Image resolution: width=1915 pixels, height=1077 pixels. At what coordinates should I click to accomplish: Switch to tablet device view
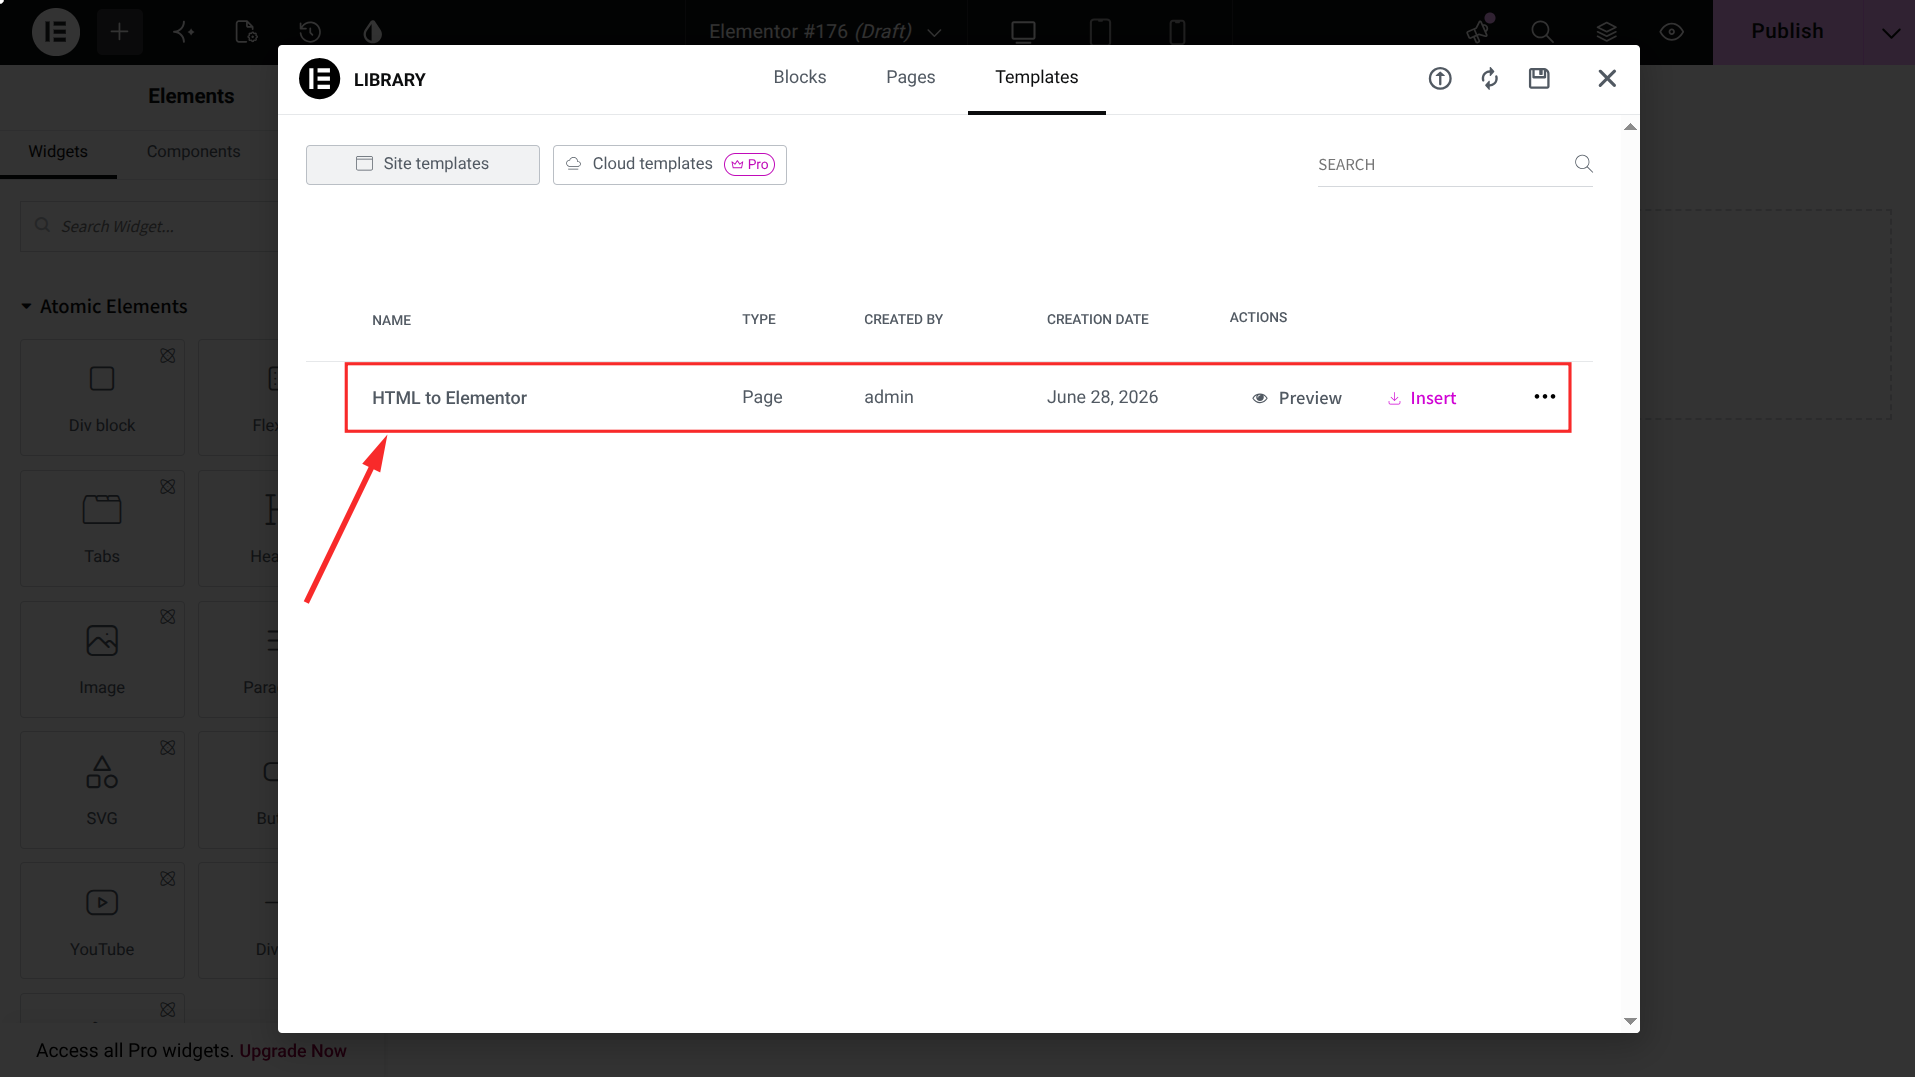point(1100,32)
